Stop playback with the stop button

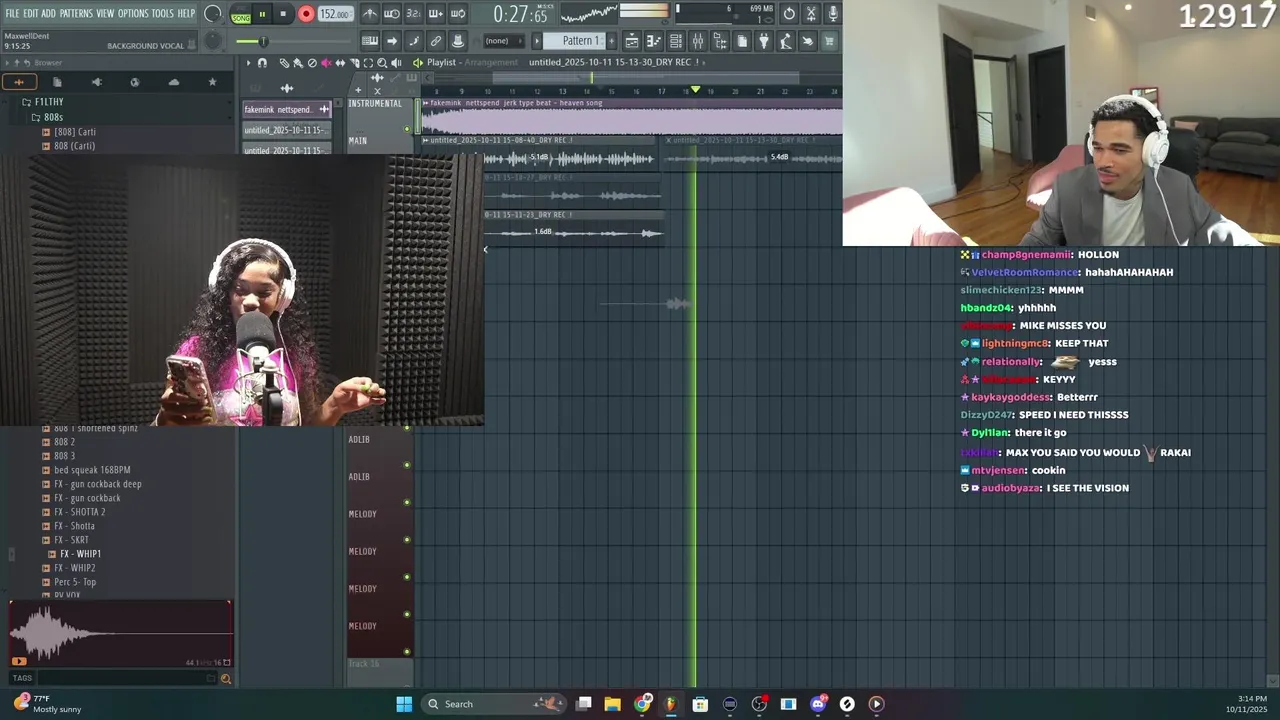coord(283,14)
